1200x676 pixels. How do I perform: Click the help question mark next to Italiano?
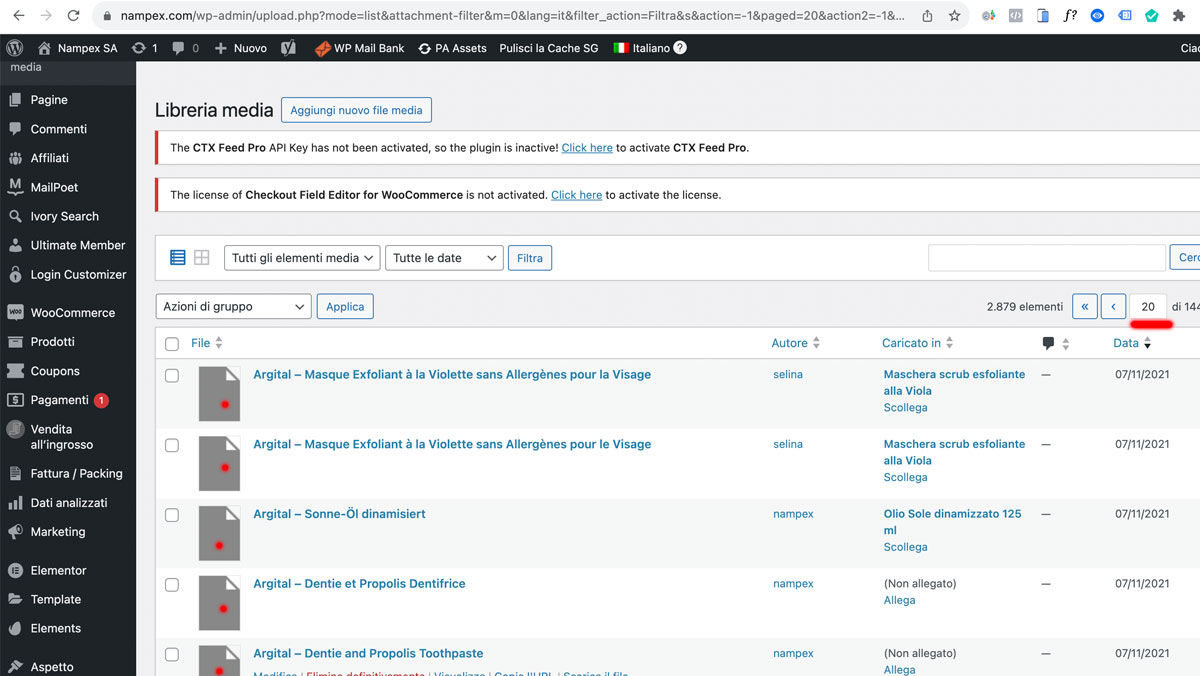680,47
